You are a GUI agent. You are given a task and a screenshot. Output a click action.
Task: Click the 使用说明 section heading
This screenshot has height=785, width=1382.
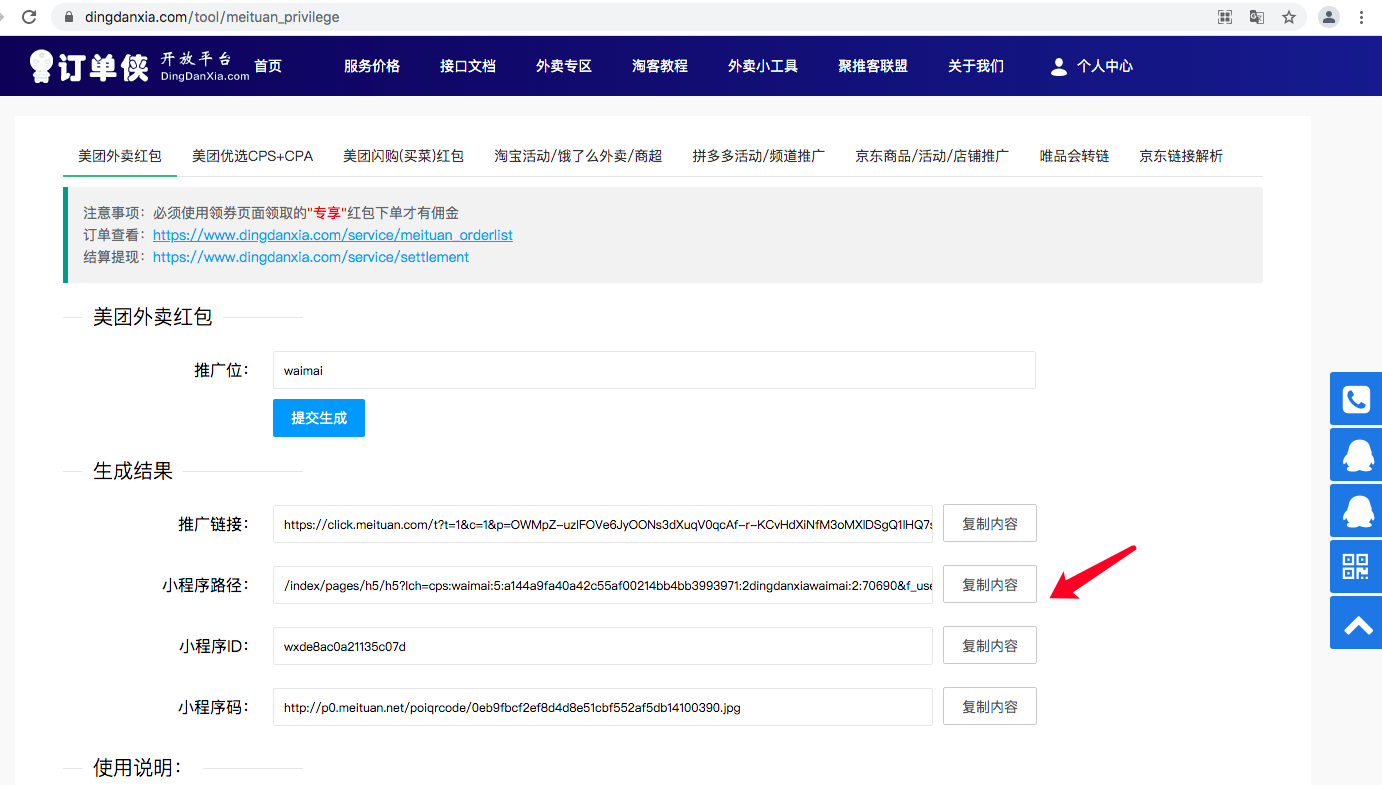137,768
